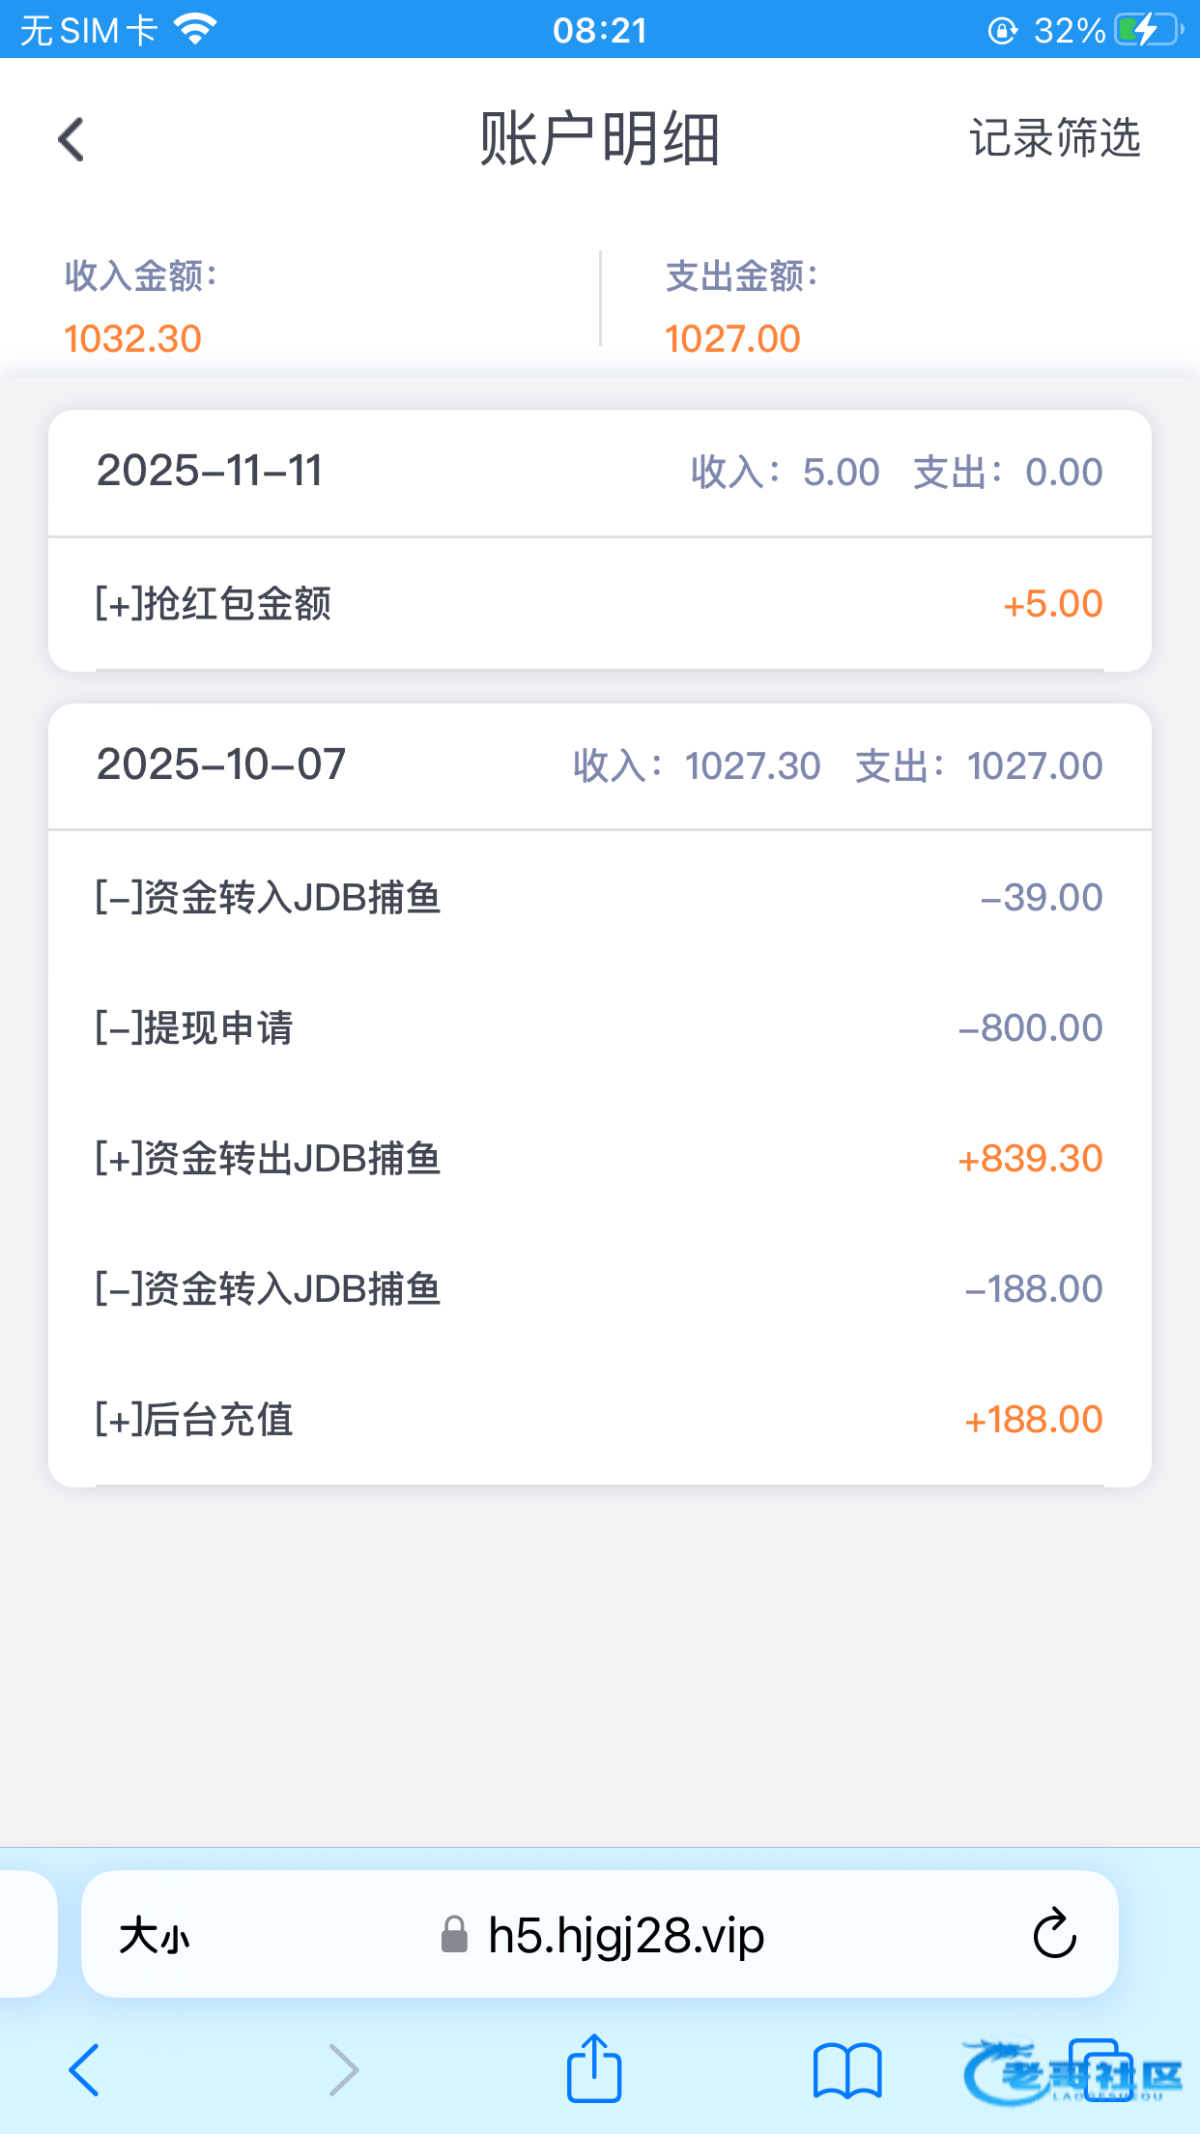This screenshot has height=2134, width=1200.
Task: Open Safari bookmarks book icon
Action: point(846,2069)
